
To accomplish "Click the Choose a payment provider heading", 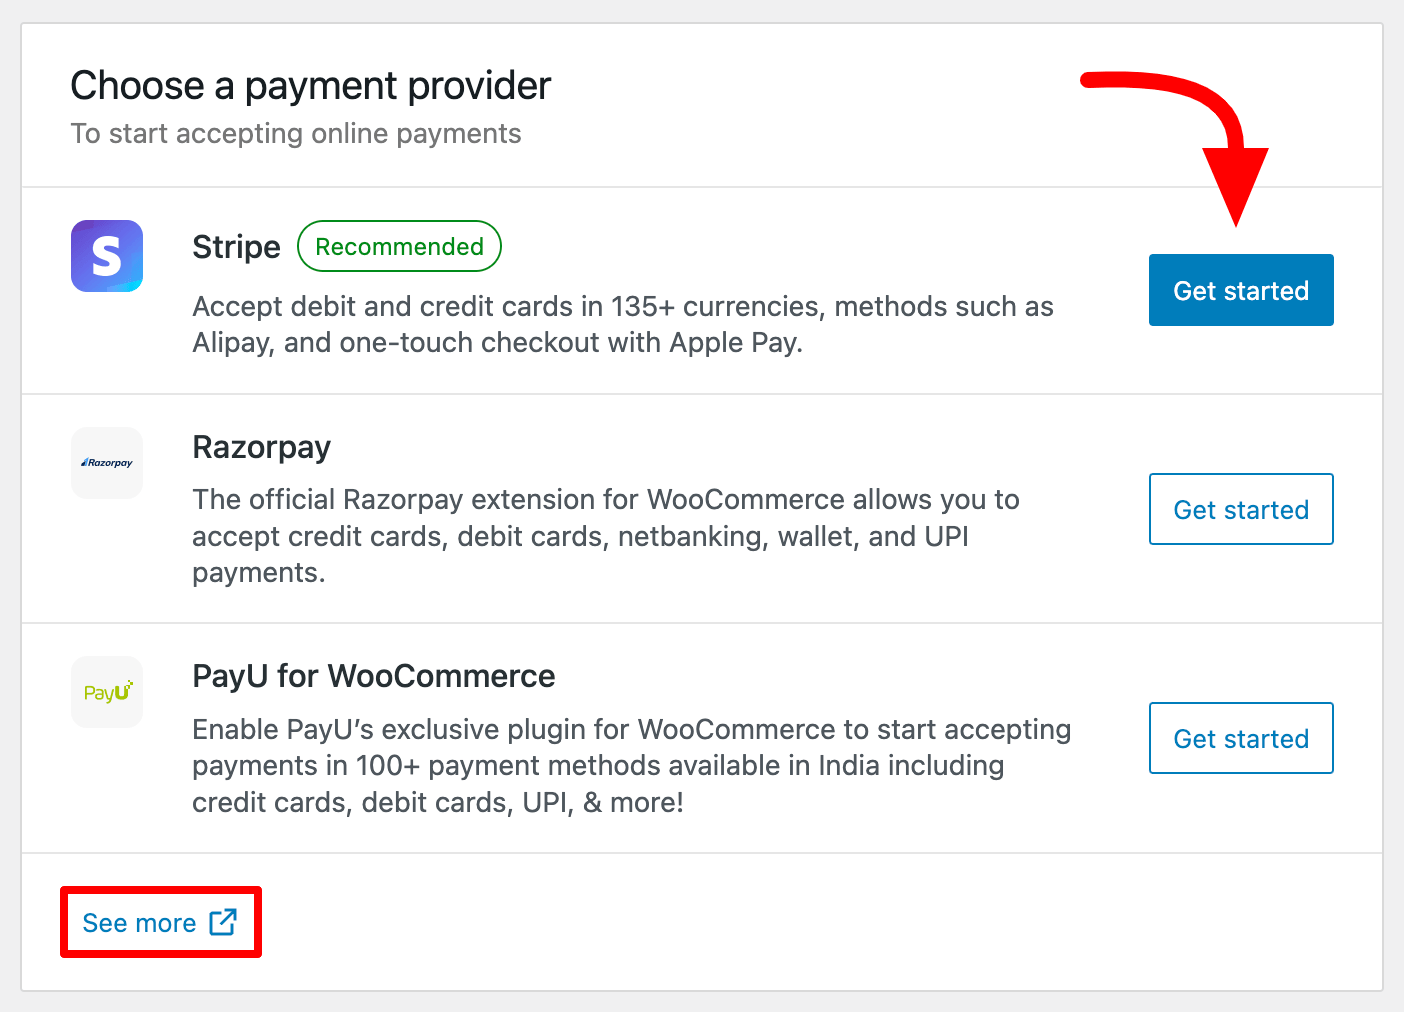I will pyautogui.click(x=310, y=85).
